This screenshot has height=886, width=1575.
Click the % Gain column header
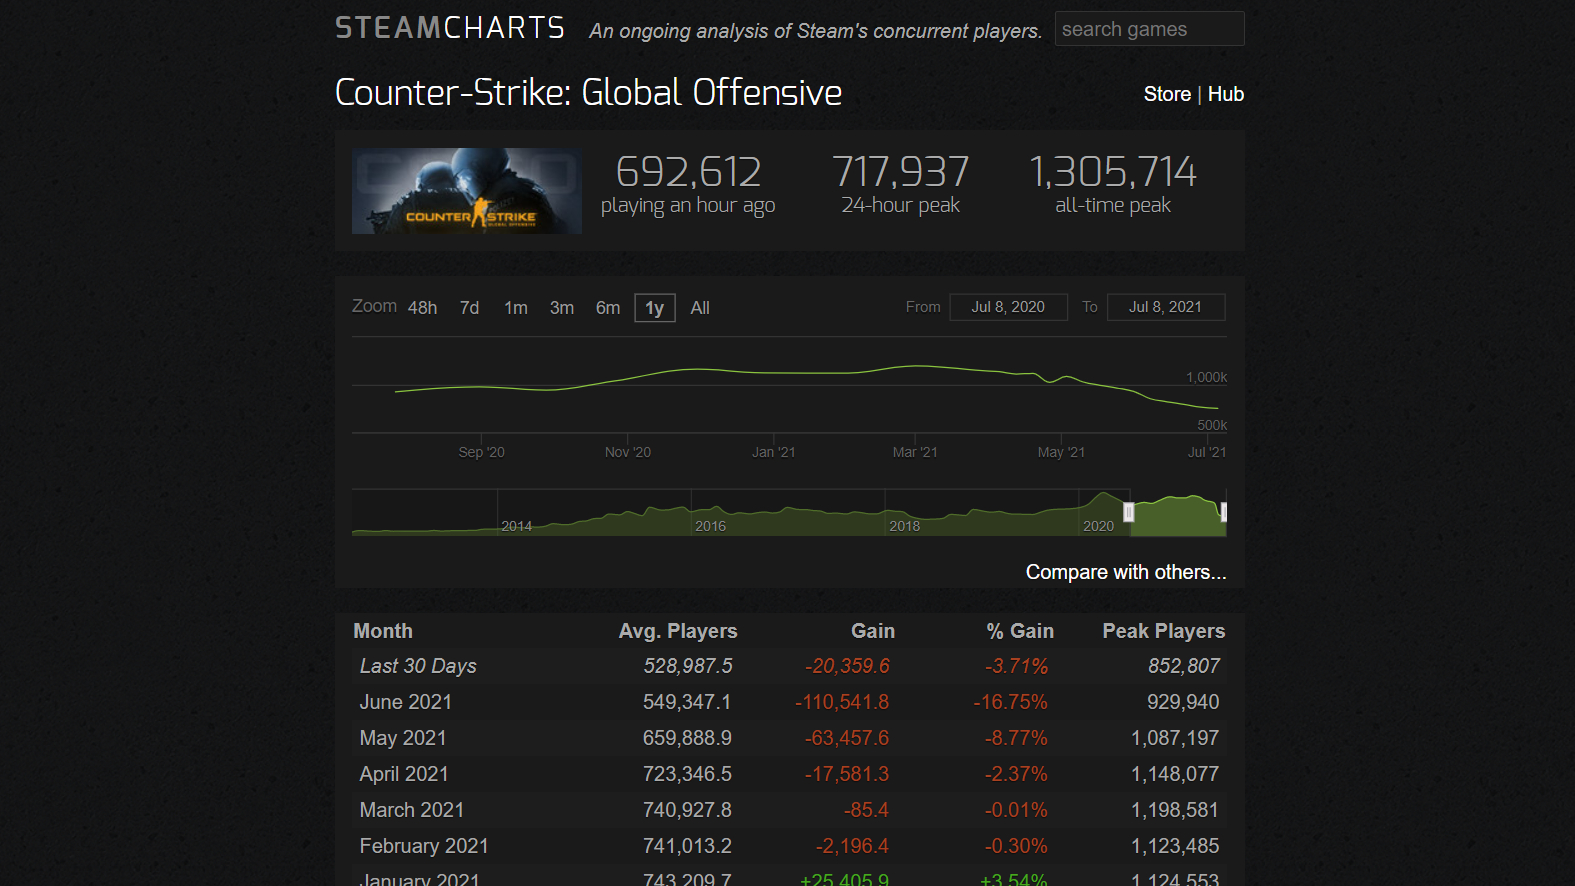[x=1020, y=631]
